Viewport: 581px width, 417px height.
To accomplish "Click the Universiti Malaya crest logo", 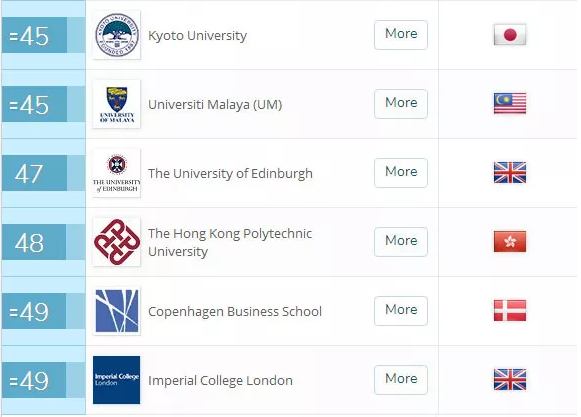I will (x=116, y=104).
